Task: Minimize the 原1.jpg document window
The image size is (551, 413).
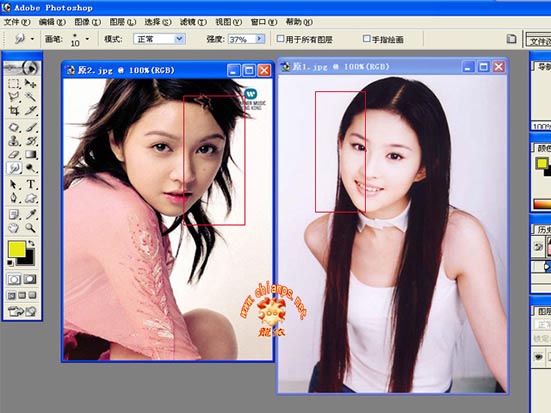Action: [x=468, y=66]
